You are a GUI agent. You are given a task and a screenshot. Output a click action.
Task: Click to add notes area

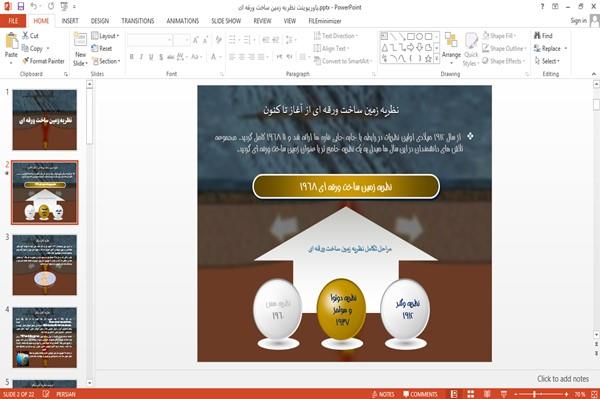click(x=562, y=379)
